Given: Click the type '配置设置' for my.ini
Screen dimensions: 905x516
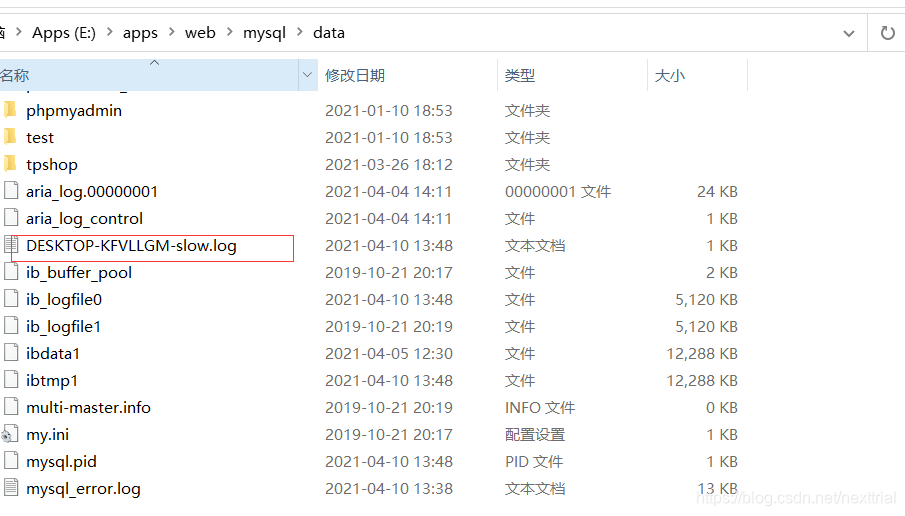Looking at the screenshot, I should click(535, 435).
